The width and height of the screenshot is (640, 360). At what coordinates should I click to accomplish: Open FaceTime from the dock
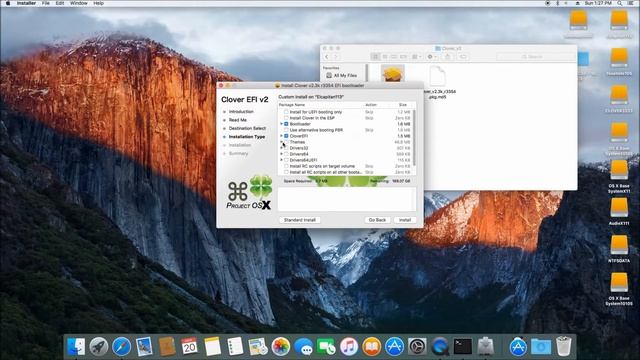pos(326,347)
